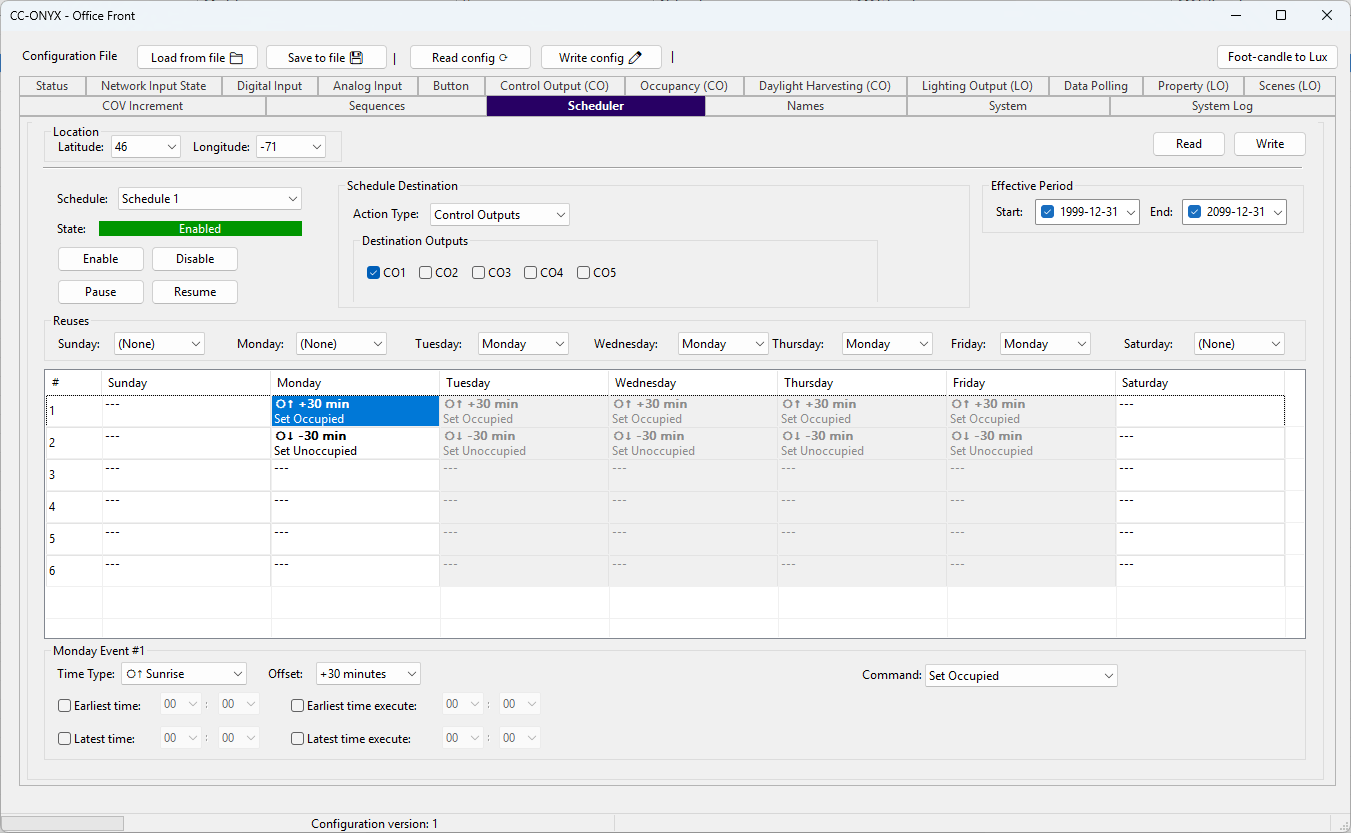Switch to the Sequences tab
The width and height of the screenshot is (1351, 833).
tap(377, 106)
